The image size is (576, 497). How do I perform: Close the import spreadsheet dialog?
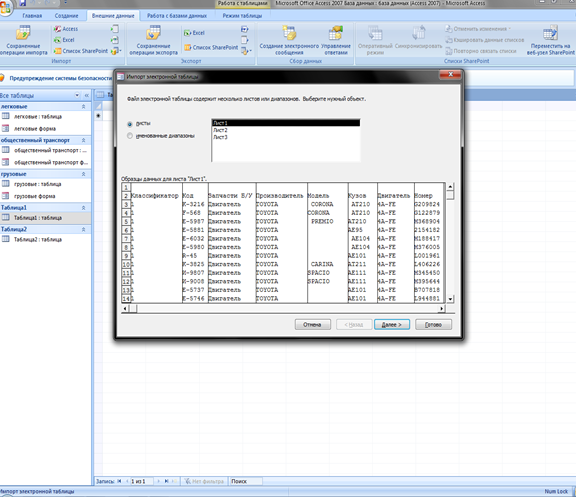pyautogui.click(x=450, y=75)
